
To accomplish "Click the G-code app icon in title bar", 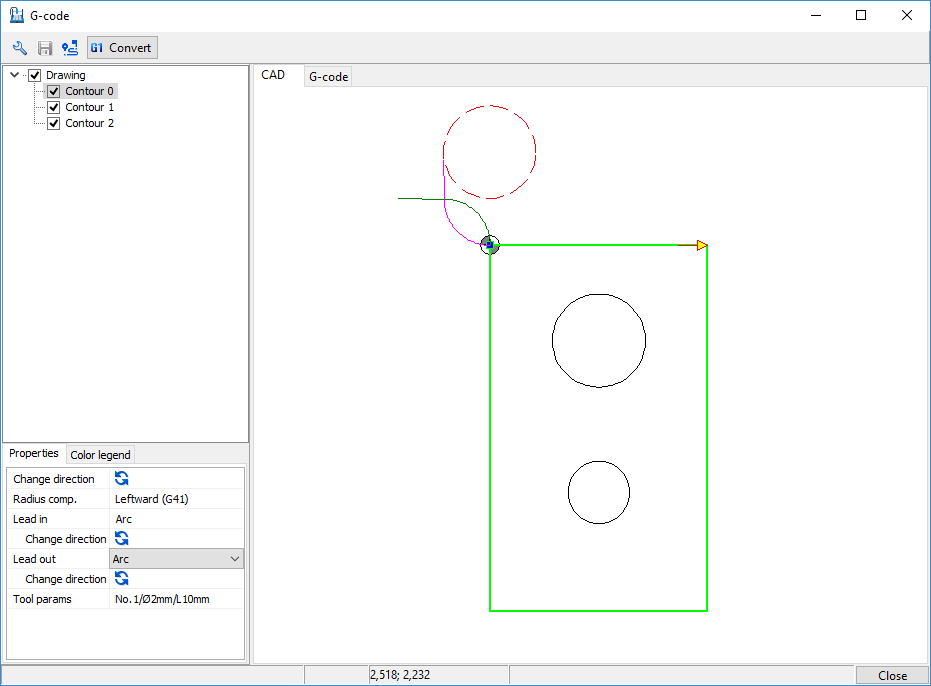I will pyautogui.click(x=16, y=15).
